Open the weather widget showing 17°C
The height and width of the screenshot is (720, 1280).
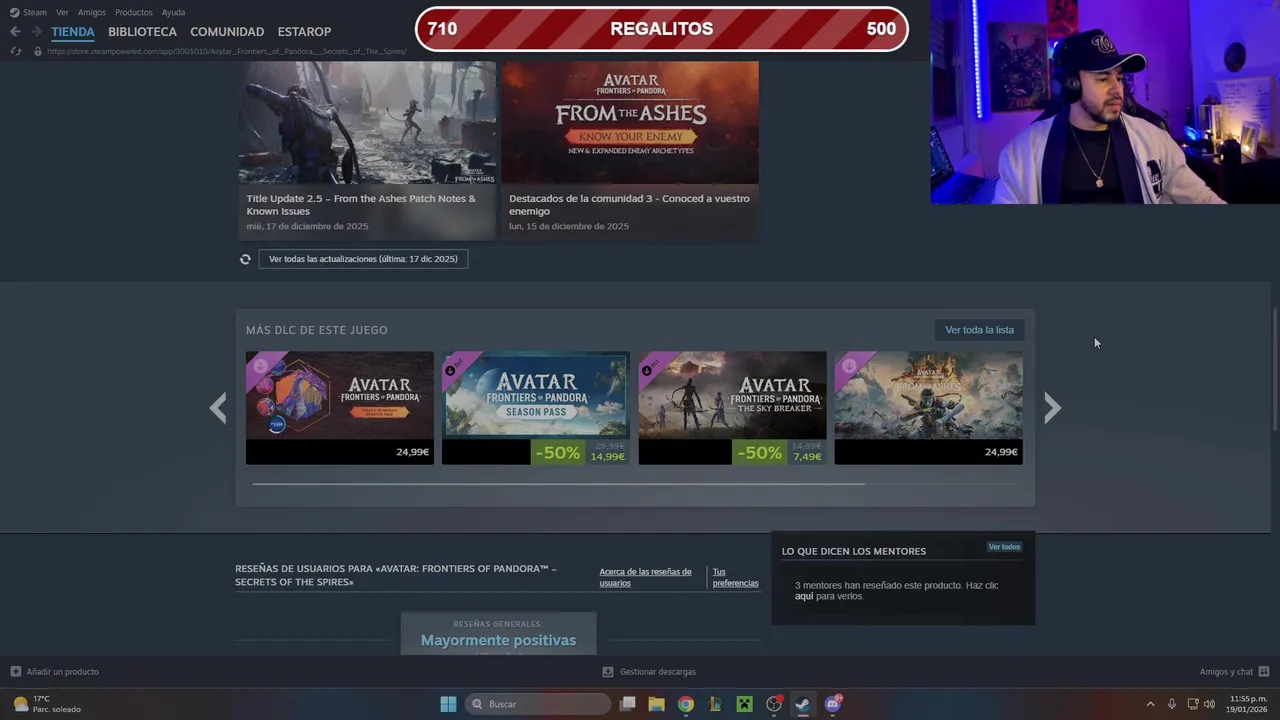click(x=47, y=704)
